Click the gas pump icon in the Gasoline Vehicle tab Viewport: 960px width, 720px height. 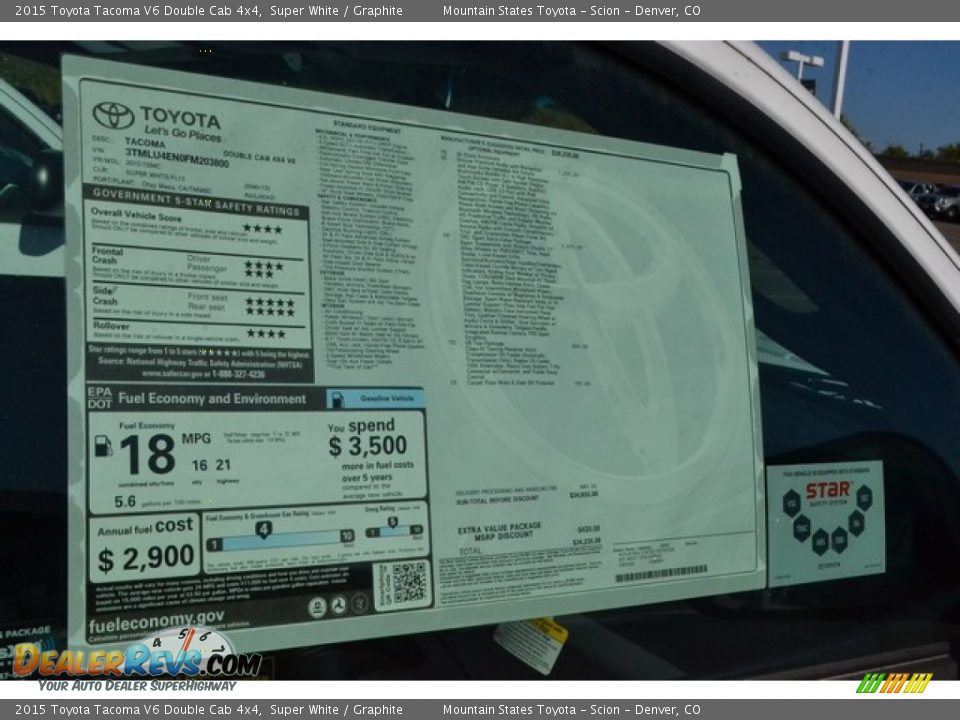click(x=338, y=399)
